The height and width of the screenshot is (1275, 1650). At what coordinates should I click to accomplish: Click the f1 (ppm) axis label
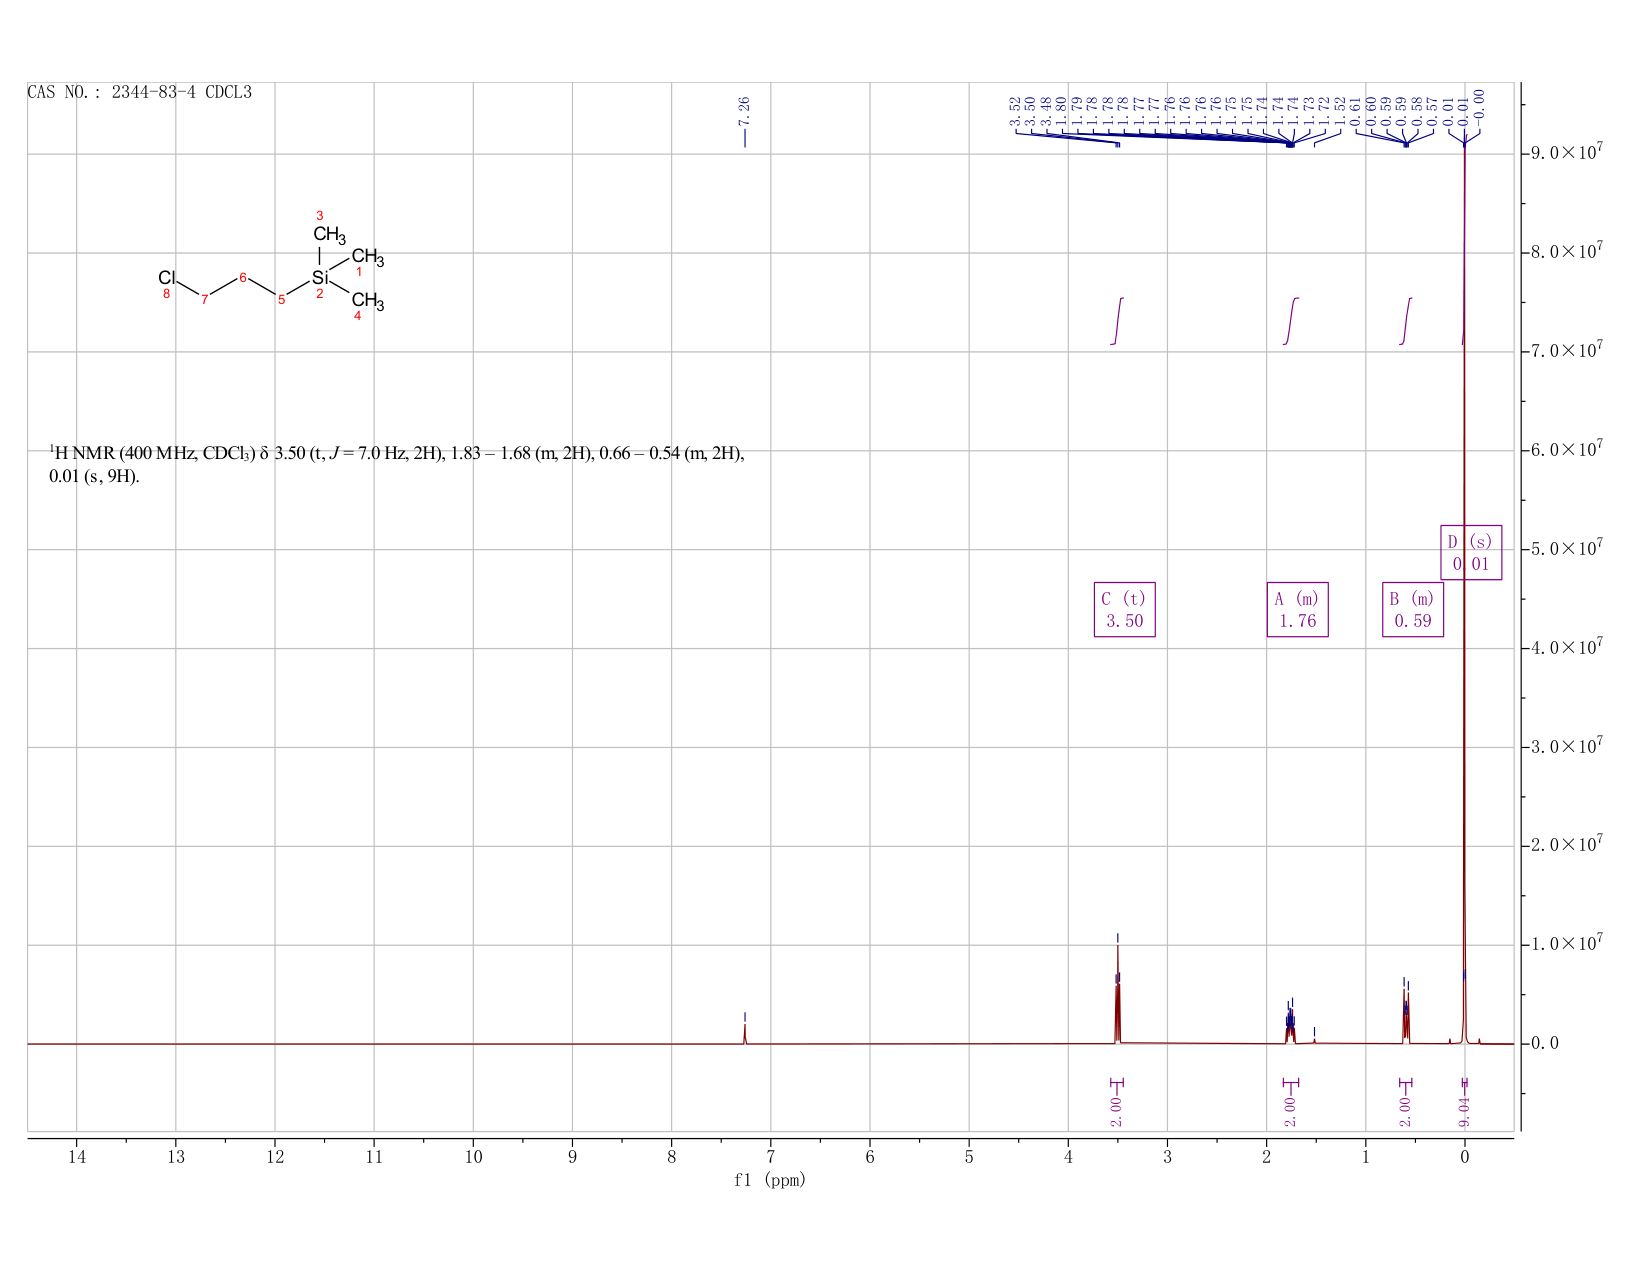(x=770, y=1180)
